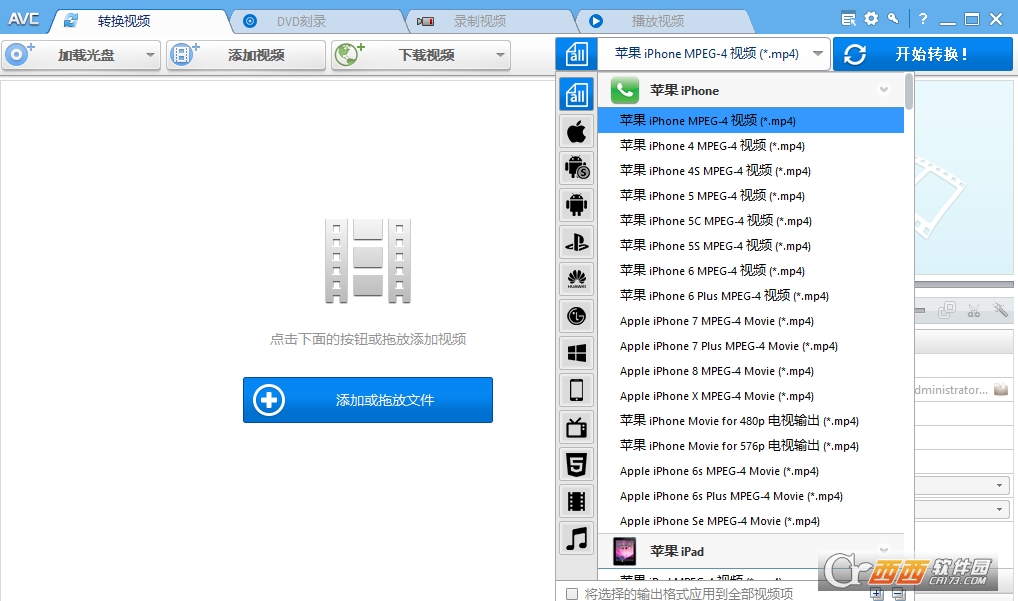
Task: Select 苹果 iPhone MPEG-4 视频 (*.mp4) entry
Action: pos(751,121)
